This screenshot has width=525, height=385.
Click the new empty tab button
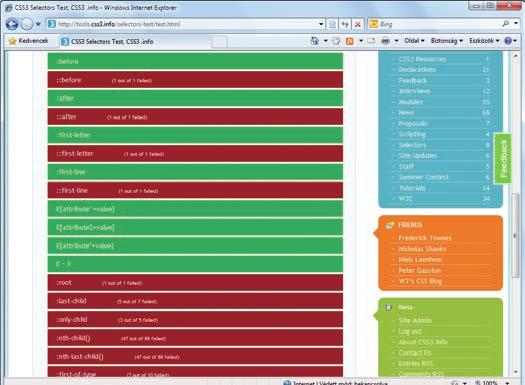tap(220, 42)
